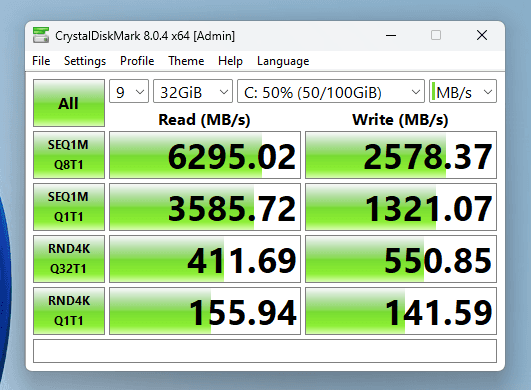Open the Settings menu

pos(85,61)
